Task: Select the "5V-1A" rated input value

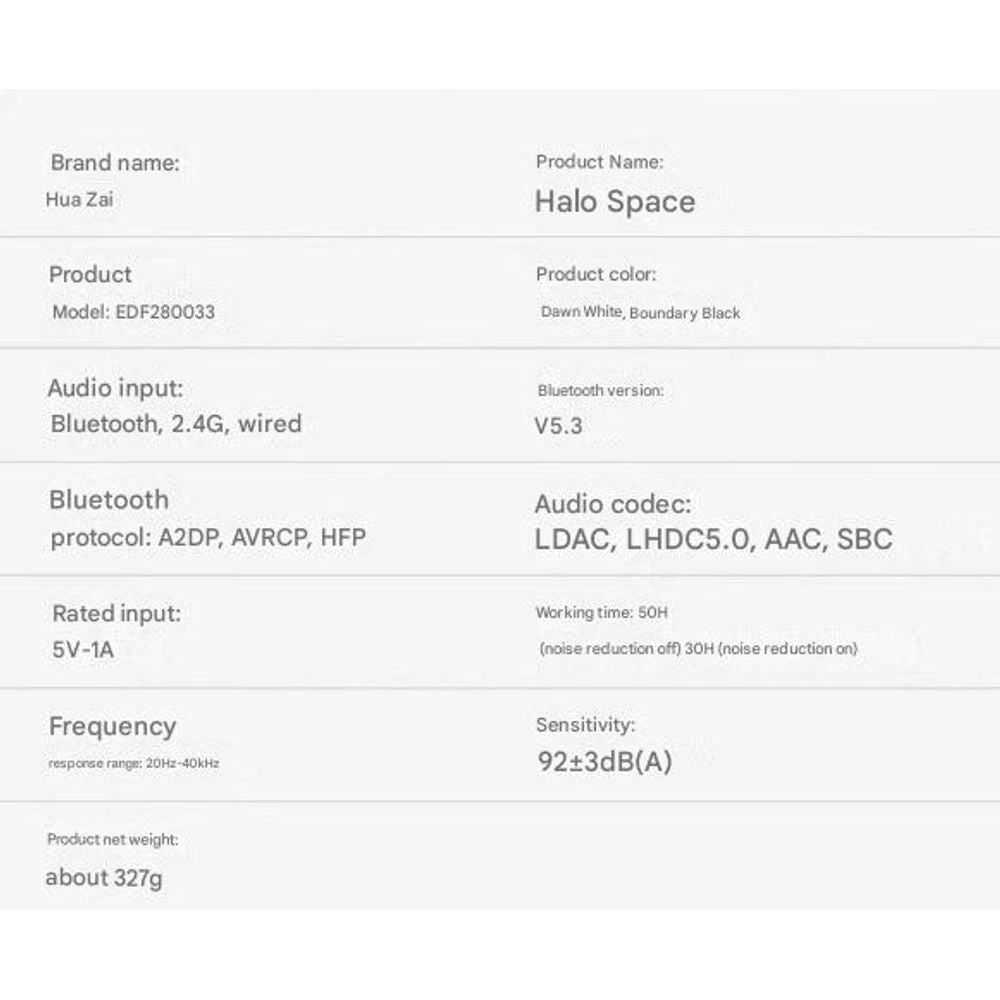Action: [83, 650]
